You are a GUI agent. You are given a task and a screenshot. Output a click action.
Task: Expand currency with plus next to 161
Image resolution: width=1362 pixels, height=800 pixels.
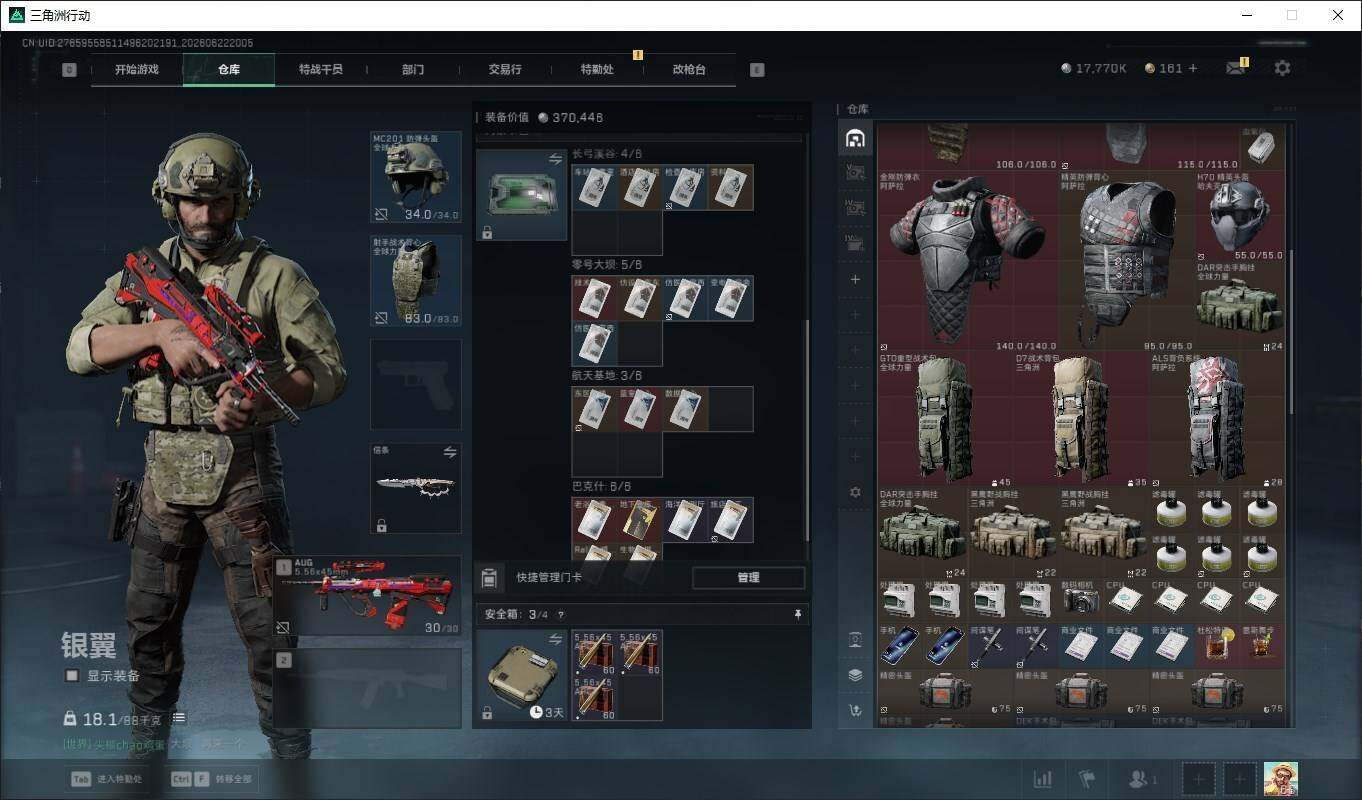(1193, 68)
